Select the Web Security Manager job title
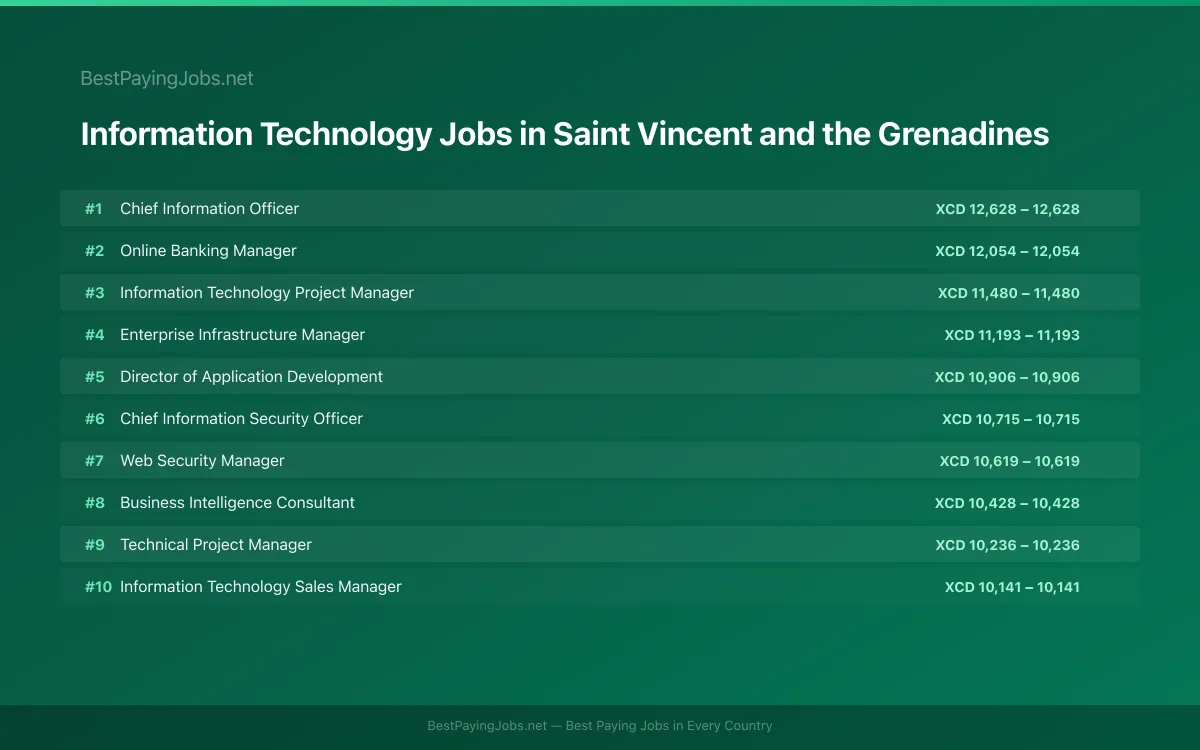Screen dimensions: 1200x750 coord(202,461)
